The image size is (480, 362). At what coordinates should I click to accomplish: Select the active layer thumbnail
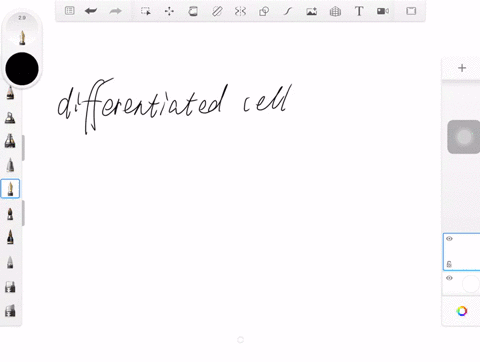pyautogui.click(x=462, y=252)
